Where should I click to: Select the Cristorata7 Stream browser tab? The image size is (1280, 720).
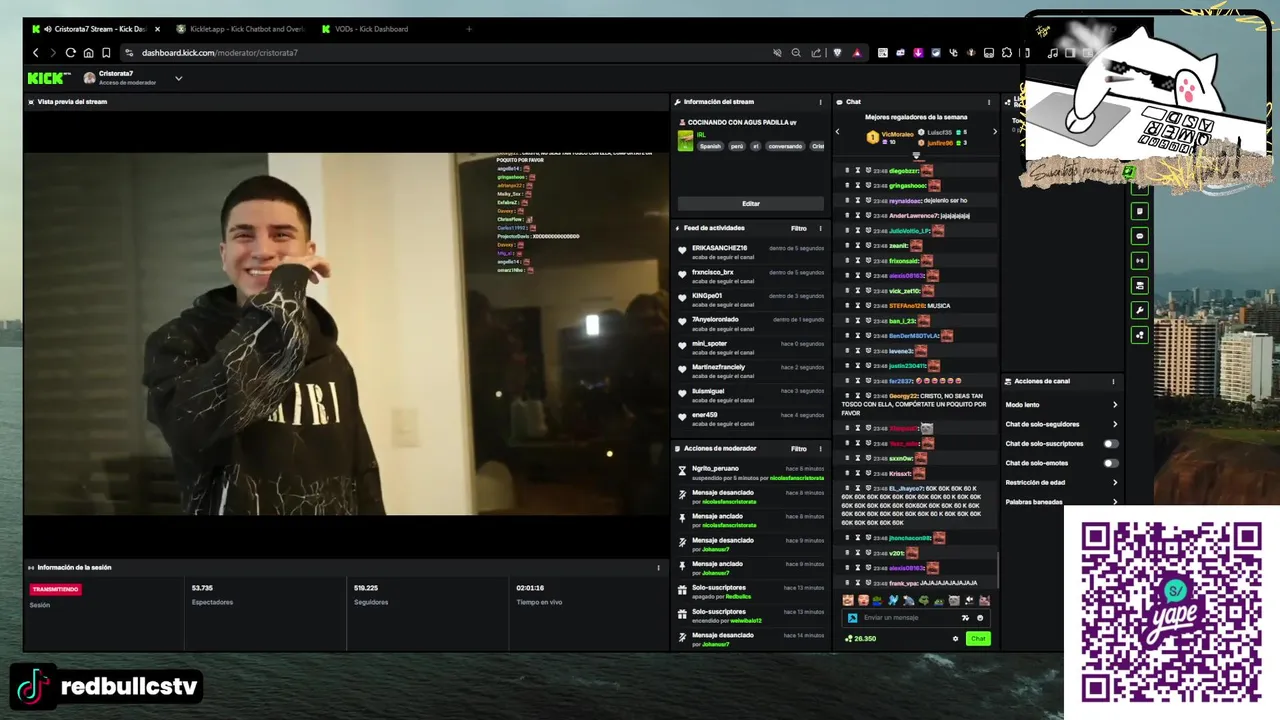(x=96, y=29)
